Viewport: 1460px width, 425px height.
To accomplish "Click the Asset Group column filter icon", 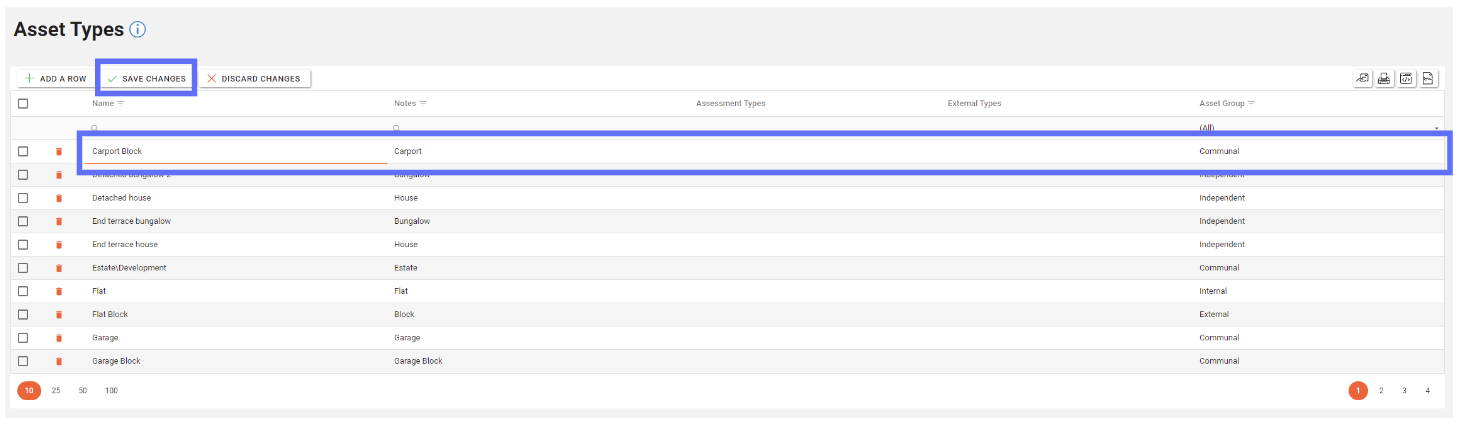I will pos(1252,104).
